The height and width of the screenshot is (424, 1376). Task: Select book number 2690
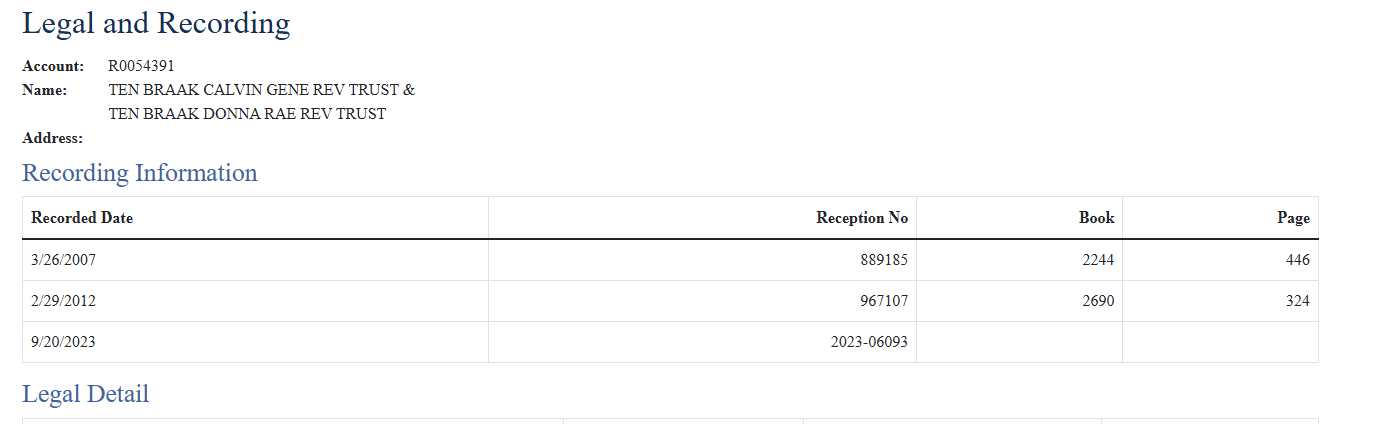[1097, 301]
